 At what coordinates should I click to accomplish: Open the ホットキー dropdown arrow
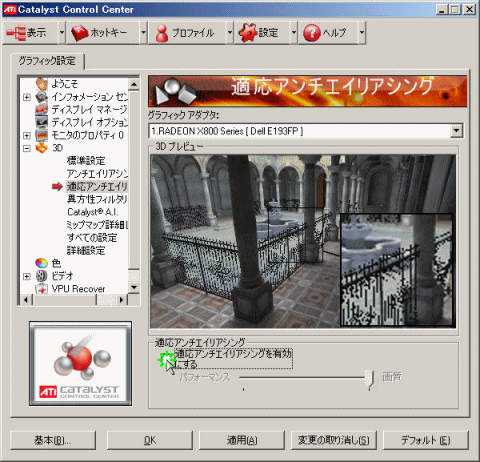pos(143,33)
